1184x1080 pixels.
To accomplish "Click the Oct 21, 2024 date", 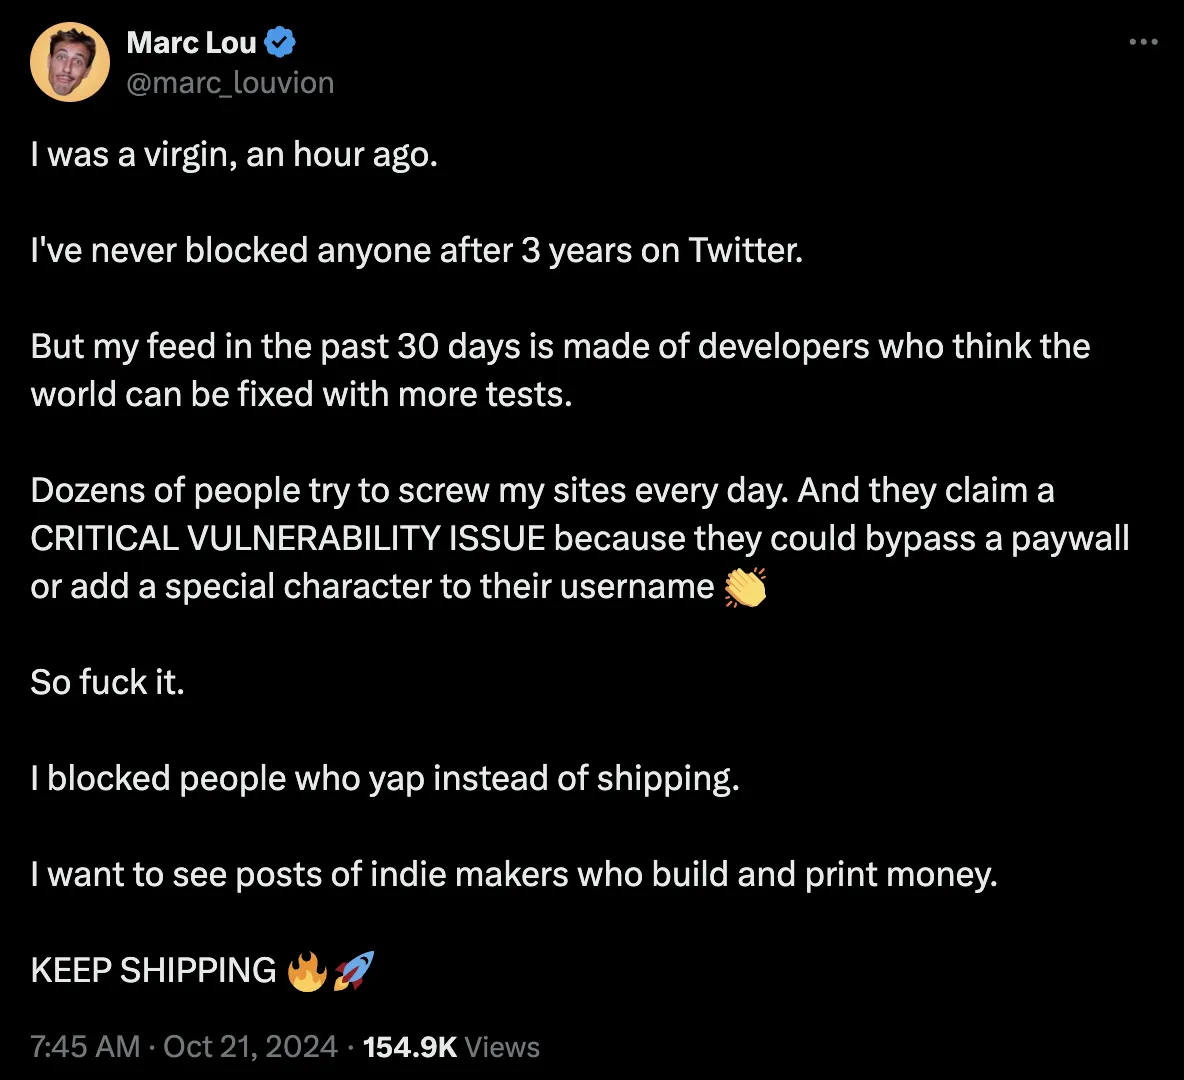I will (x=250, y=1047).
